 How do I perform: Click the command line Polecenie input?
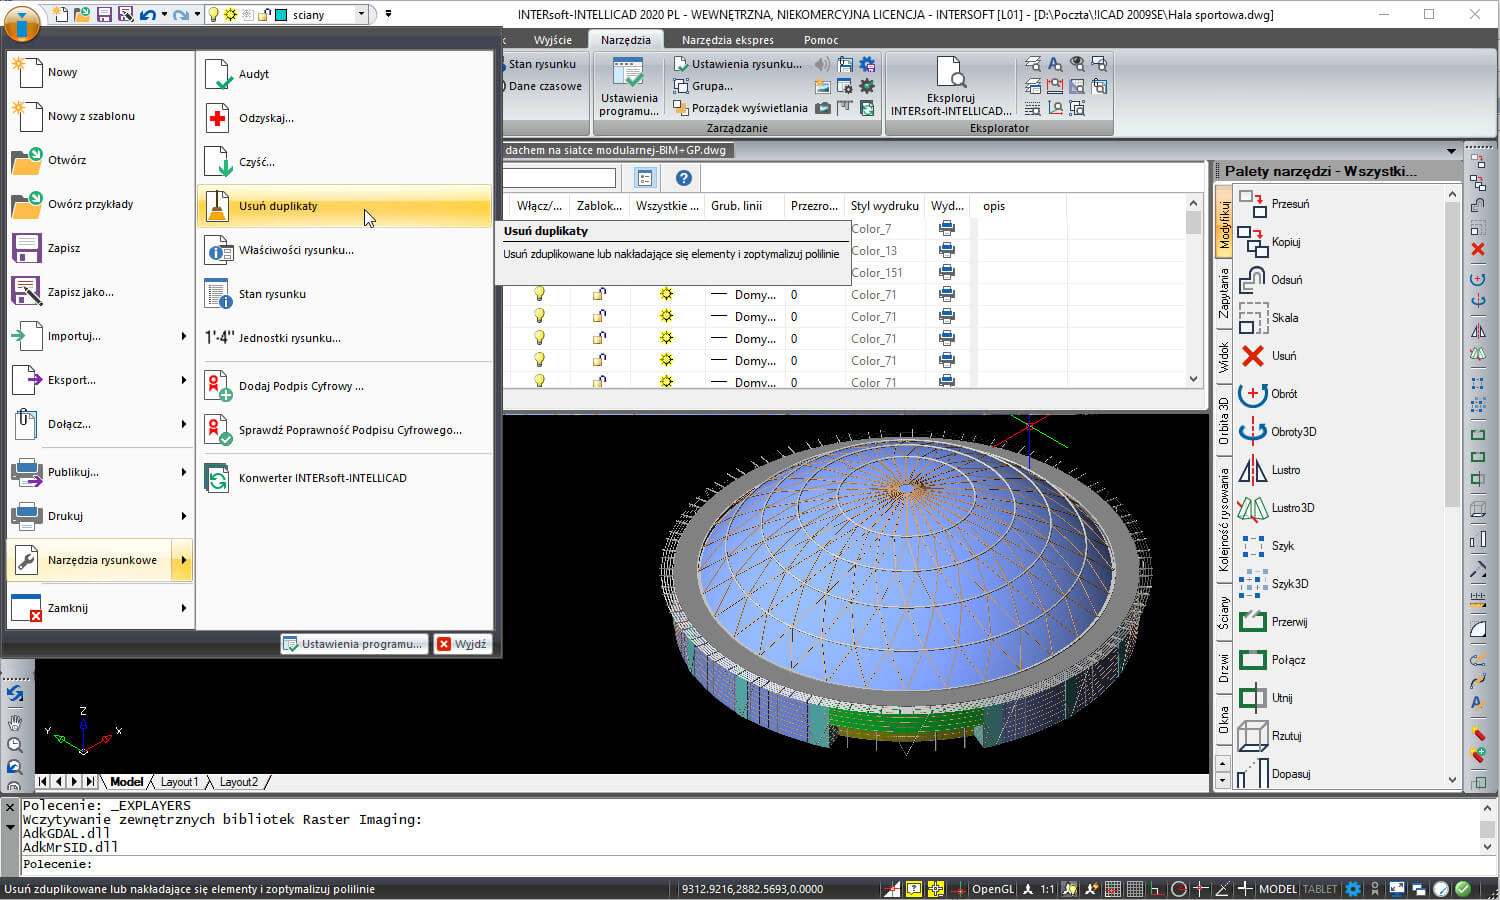(750, 865)
